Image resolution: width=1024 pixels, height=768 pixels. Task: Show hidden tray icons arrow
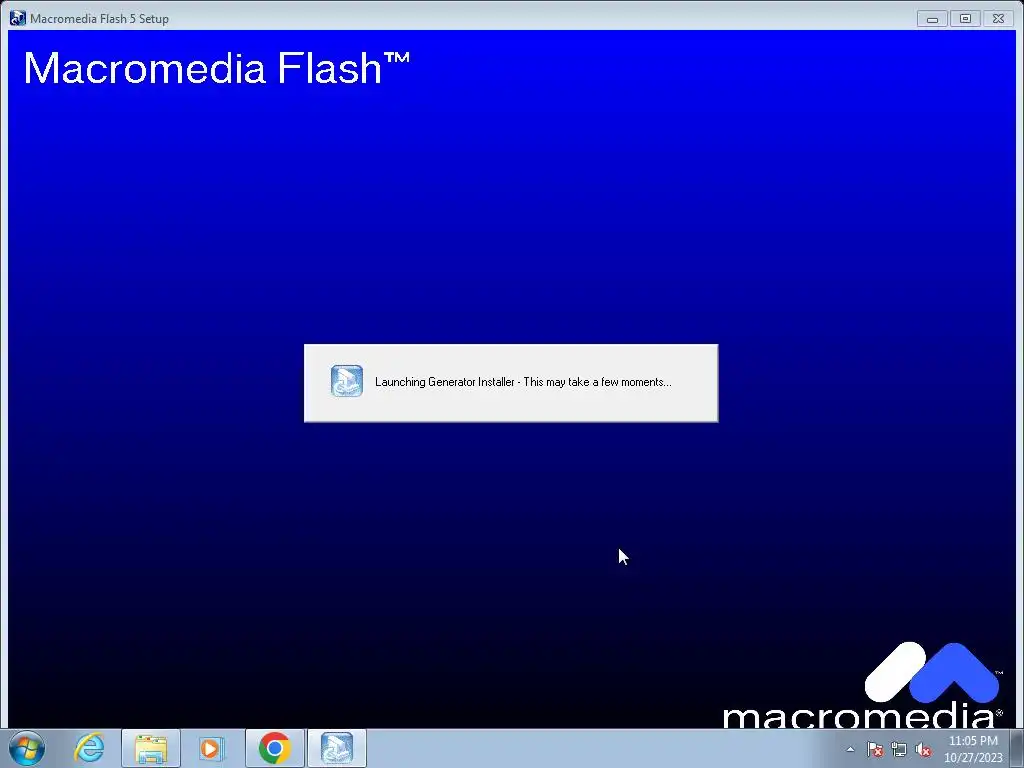pos(850,749)
